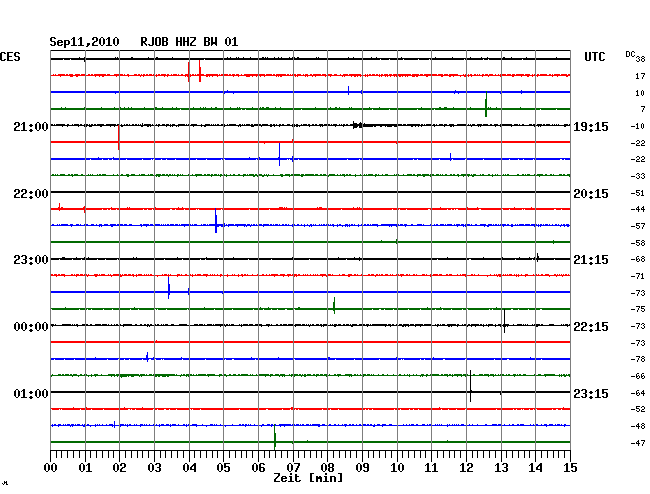650x494 pixels.
Task: Click the DC value -44
Action: pos(638,209)
